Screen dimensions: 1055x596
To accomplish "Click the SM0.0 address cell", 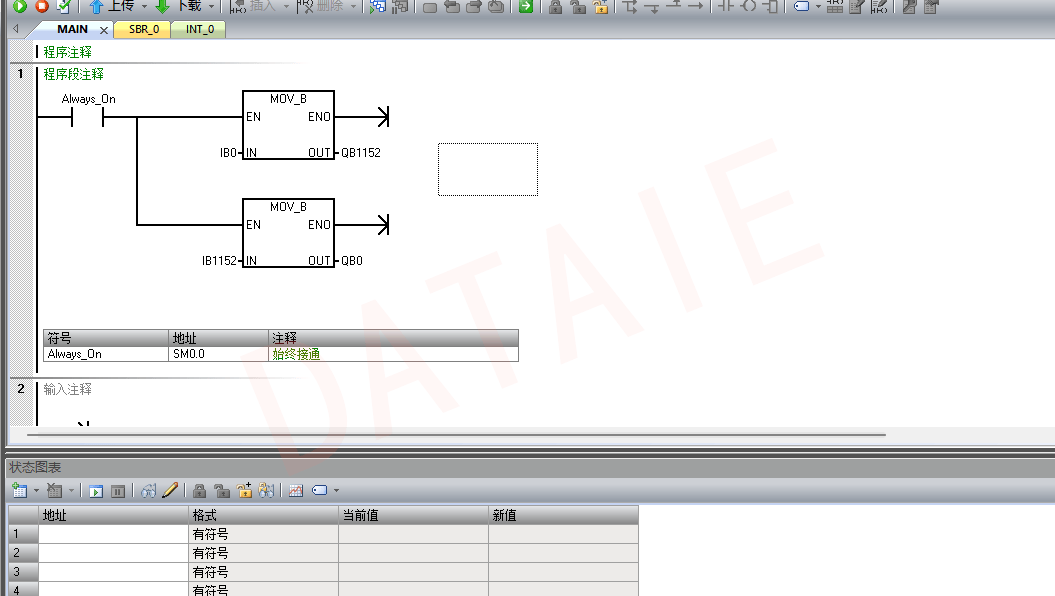I will tap(218, 354).
